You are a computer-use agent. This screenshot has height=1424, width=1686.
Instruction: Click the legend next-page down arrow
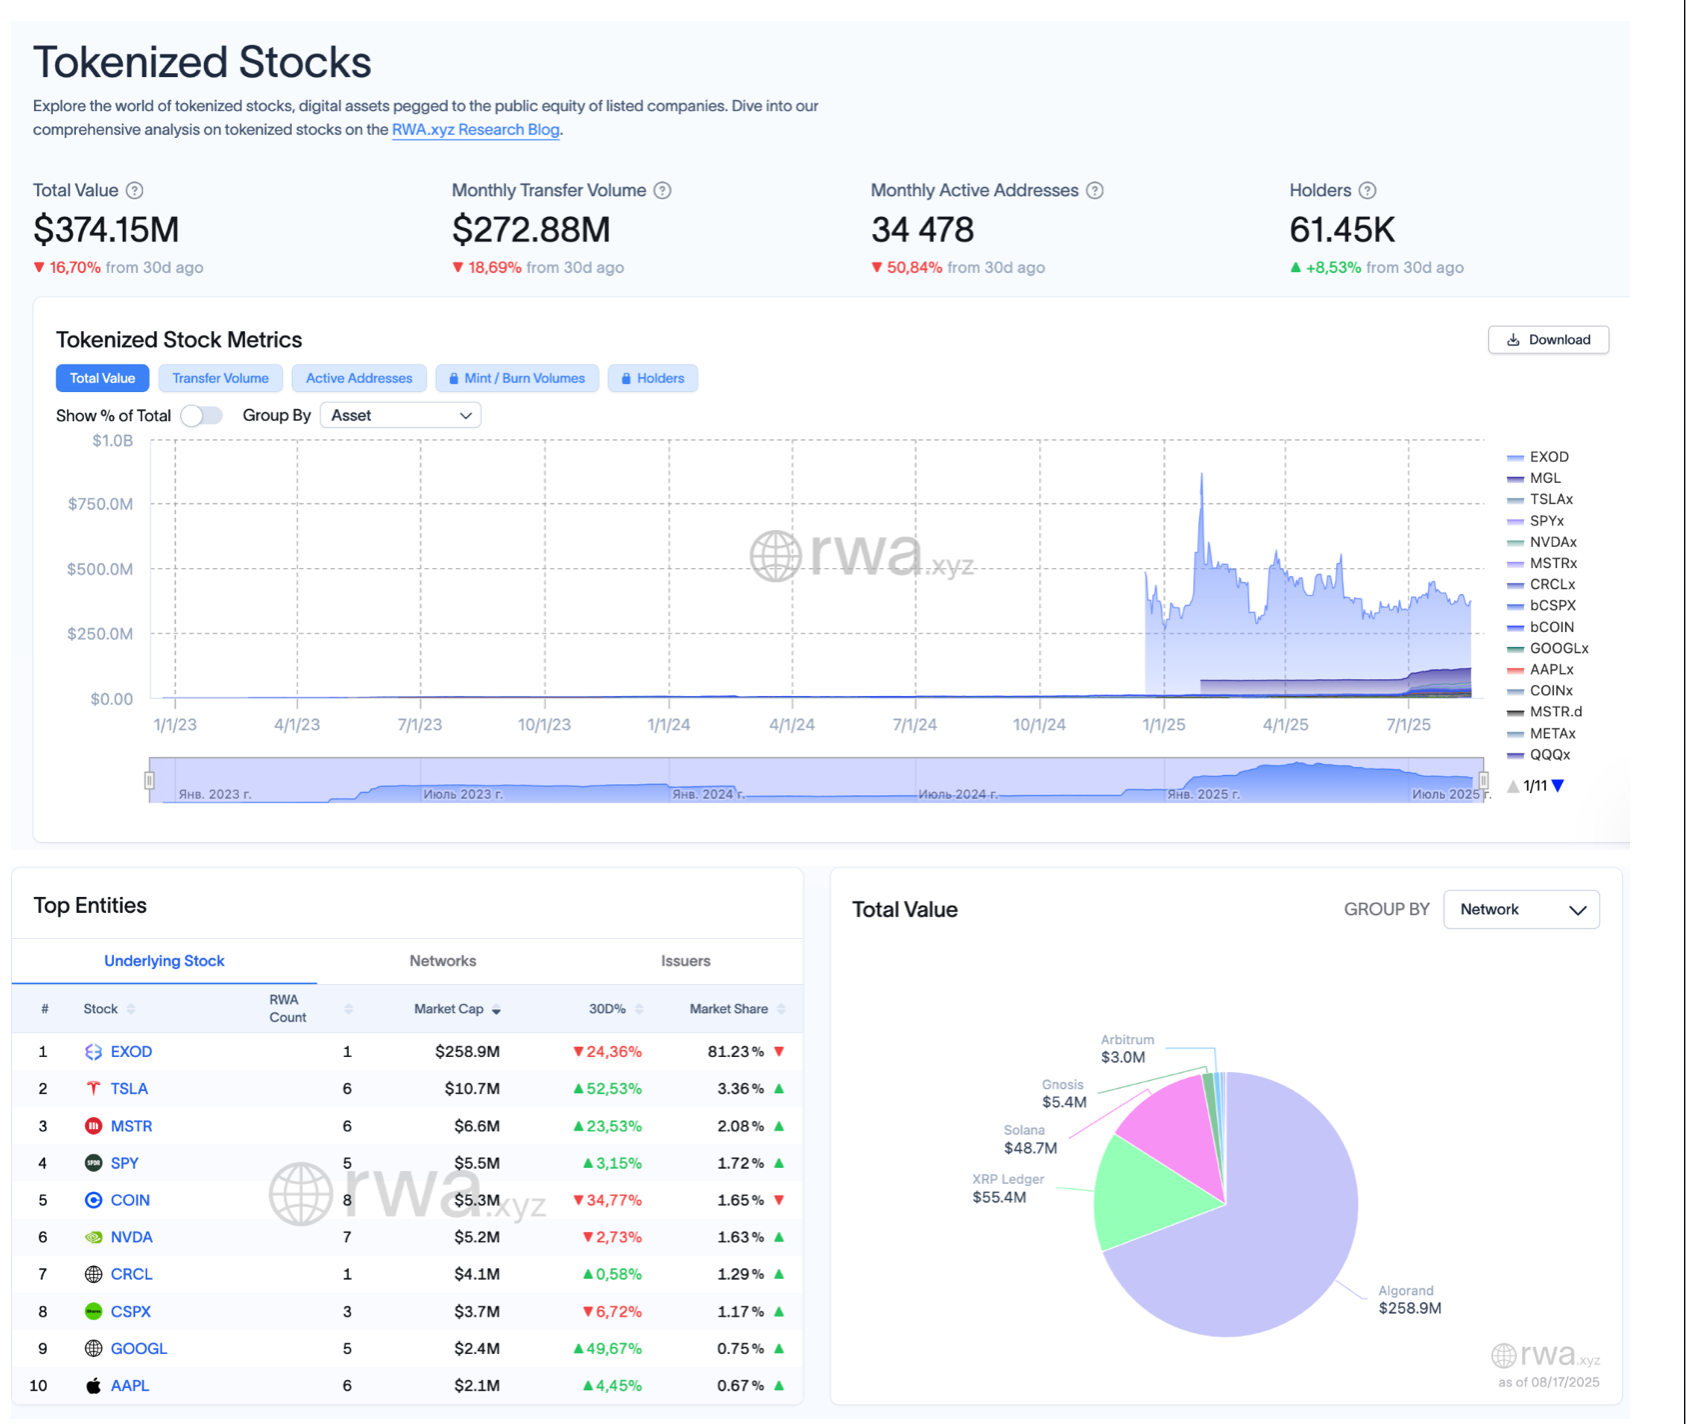coord(1558,786)
